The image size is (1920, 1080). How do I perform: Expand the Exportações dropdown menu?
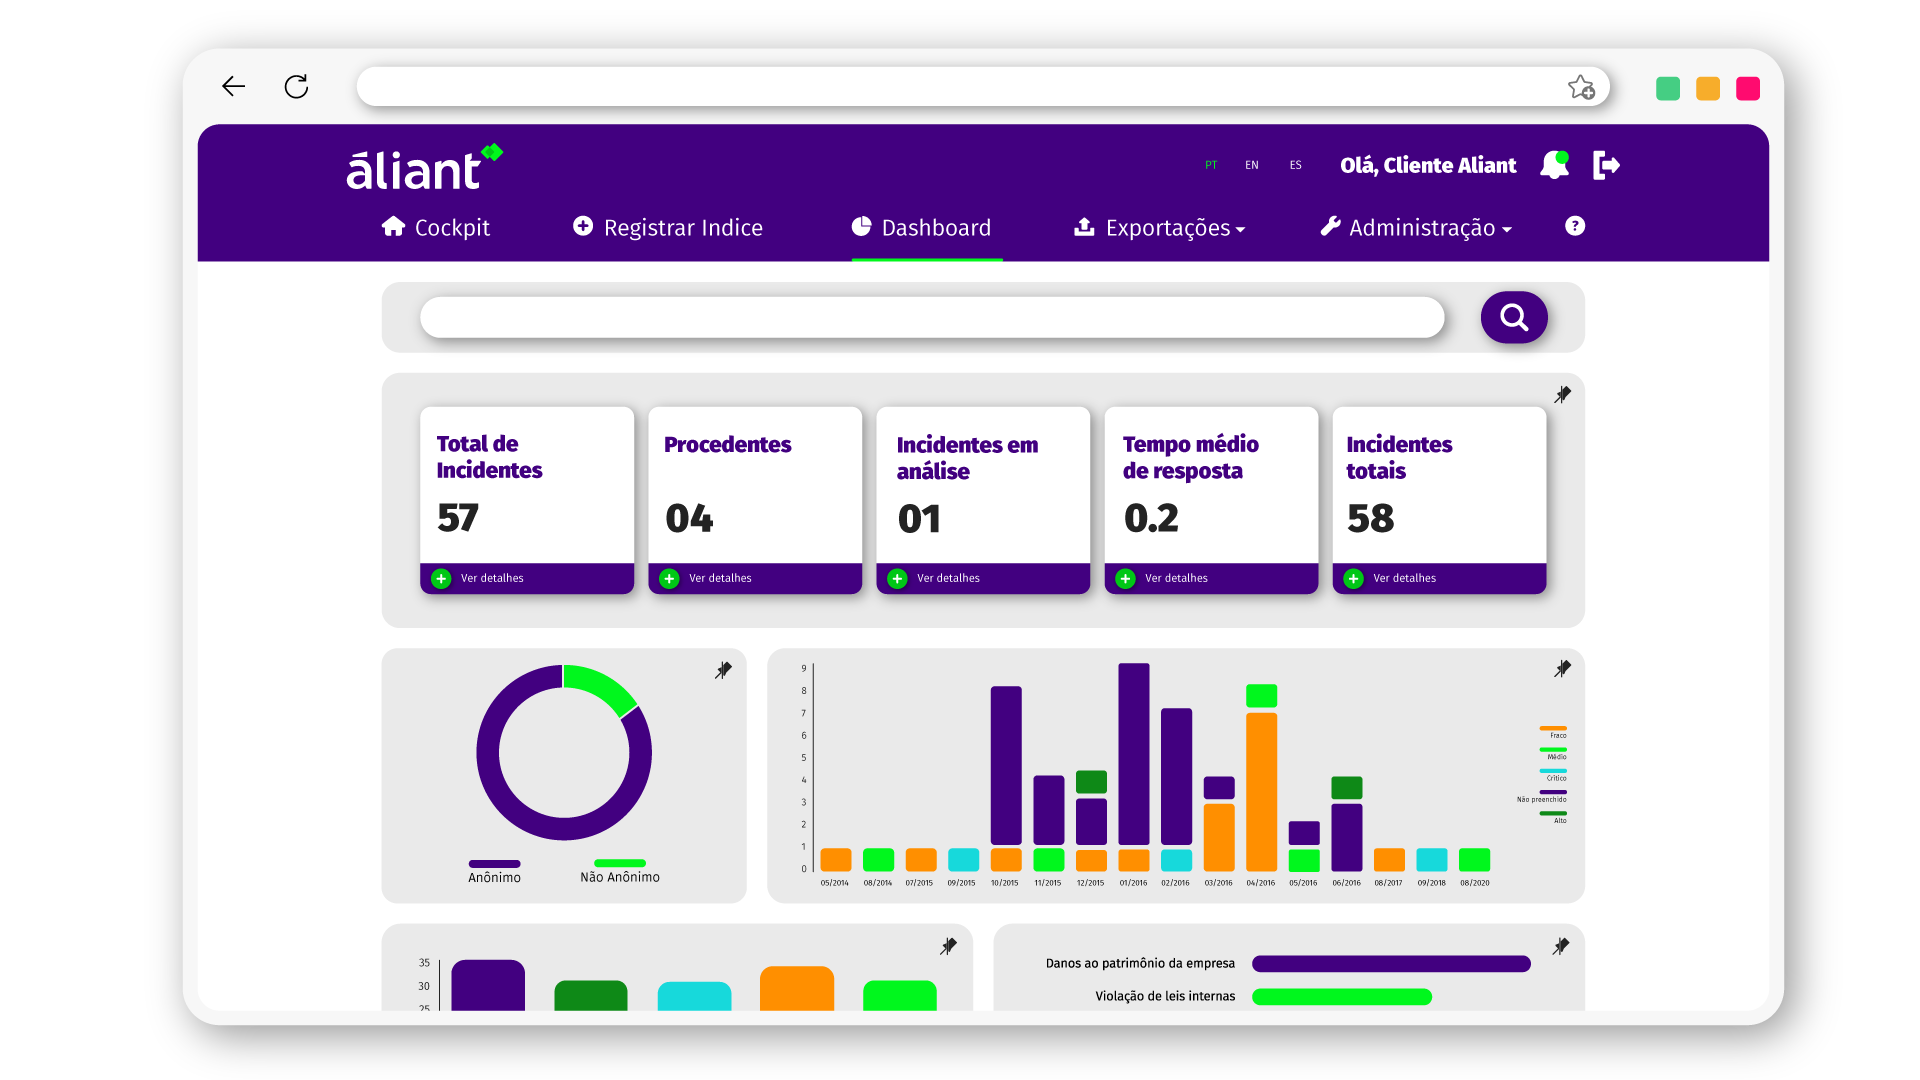pos(1160,227)
